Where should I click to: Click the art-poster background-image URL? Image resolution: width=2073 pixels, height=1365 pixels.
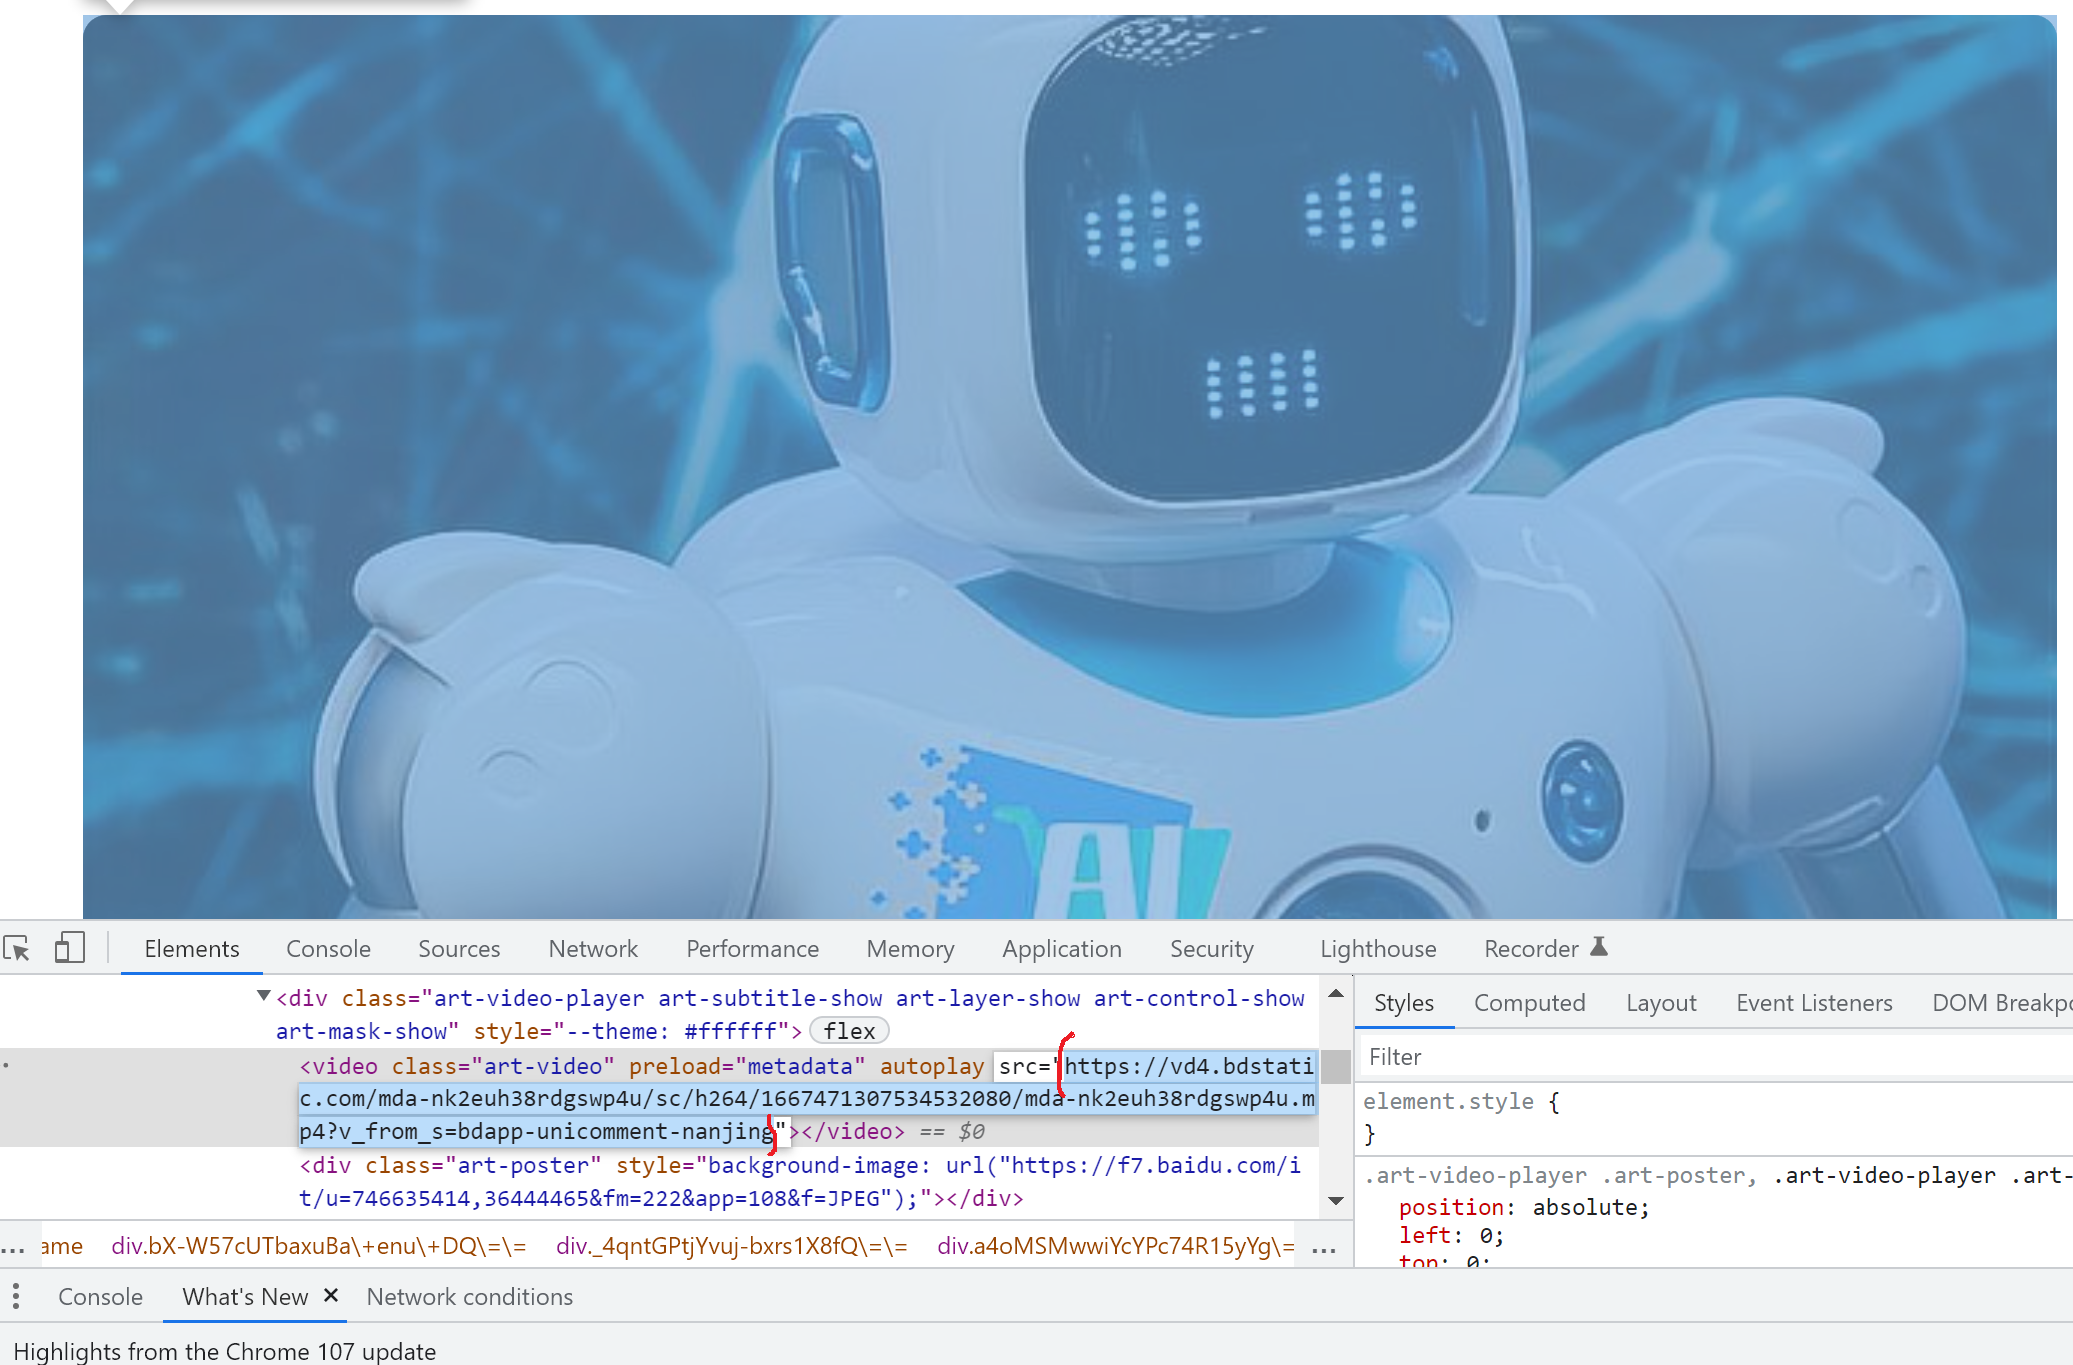(800, 1182)
